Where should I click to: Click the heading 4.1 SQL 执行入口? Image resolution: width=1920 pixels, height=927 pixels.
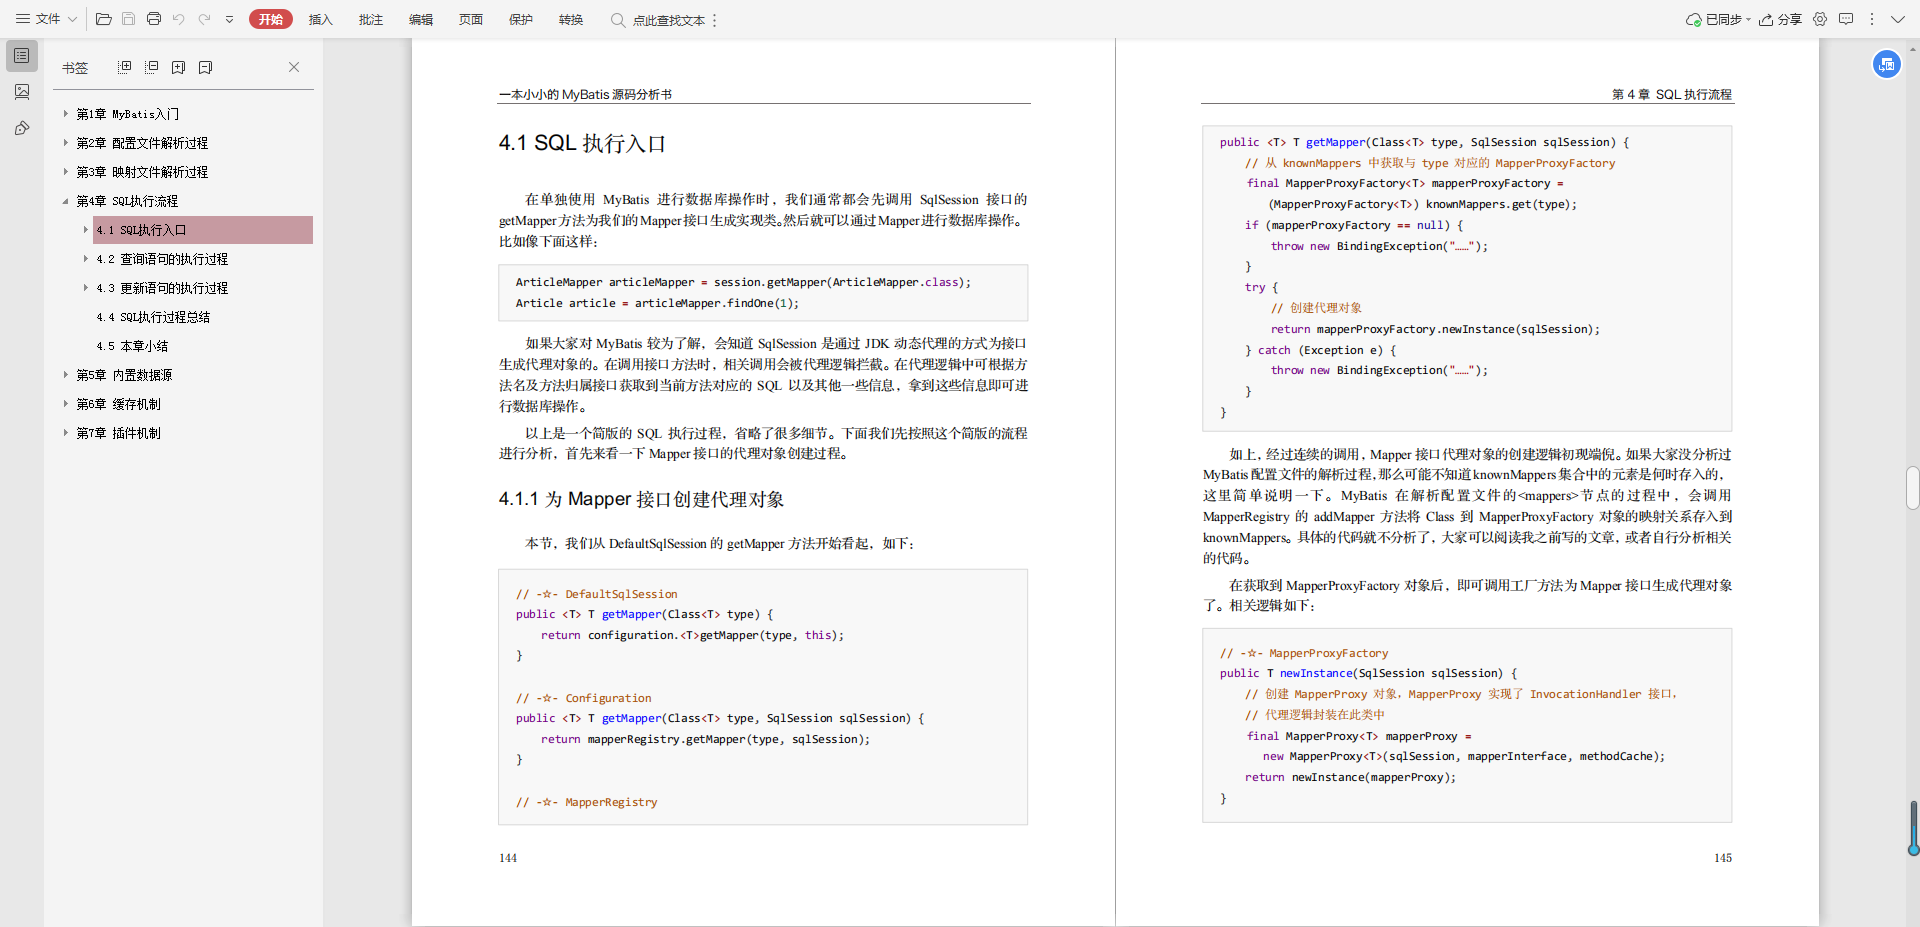pyautogui.click(x=582, y=143)
